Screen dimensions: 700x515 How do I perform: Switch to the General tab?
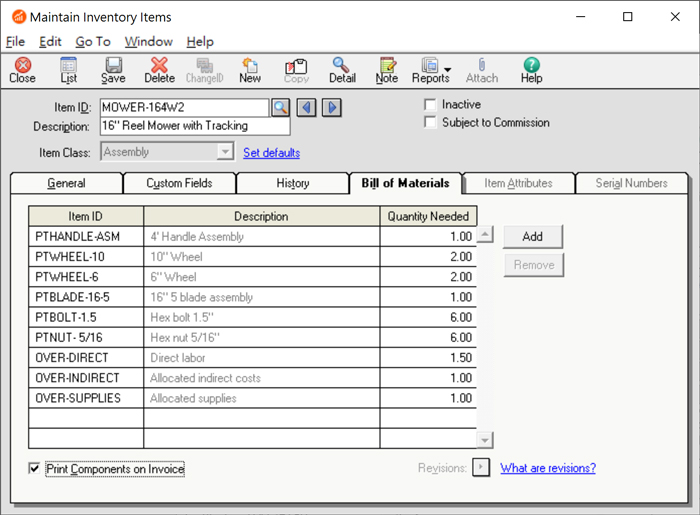[67, 183]
